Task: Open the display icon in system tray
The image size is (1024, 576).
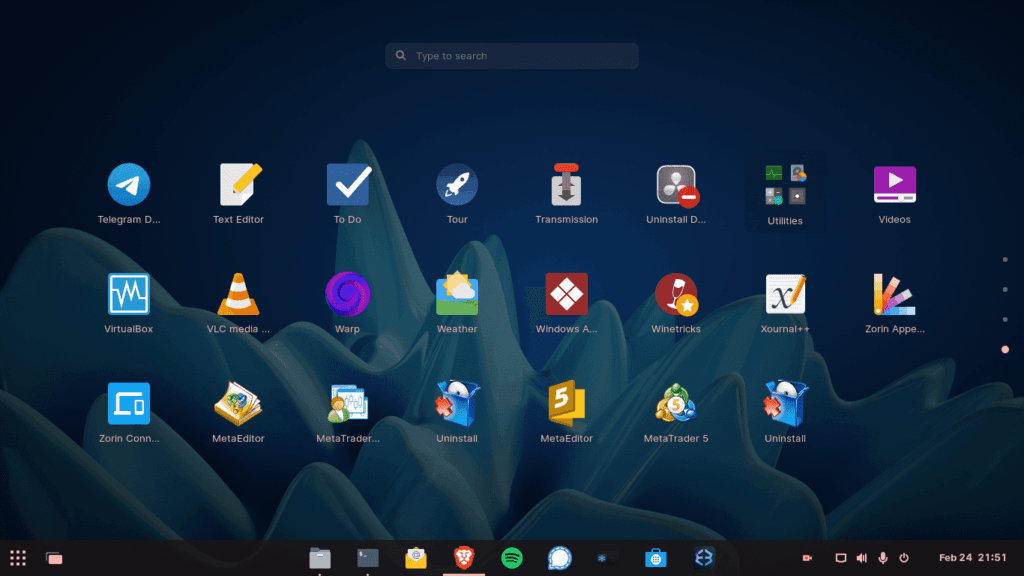Action: click(x=841, y=558)
